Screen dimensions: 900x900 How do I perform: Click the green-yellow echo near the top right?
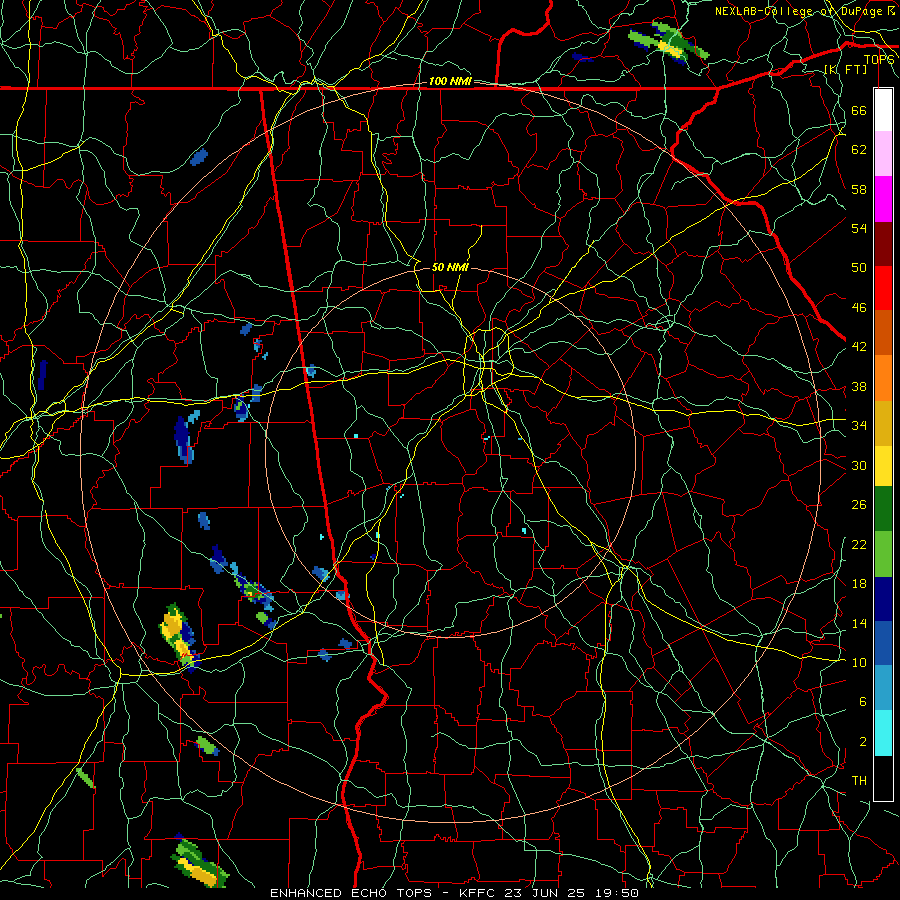coord(669,44)
